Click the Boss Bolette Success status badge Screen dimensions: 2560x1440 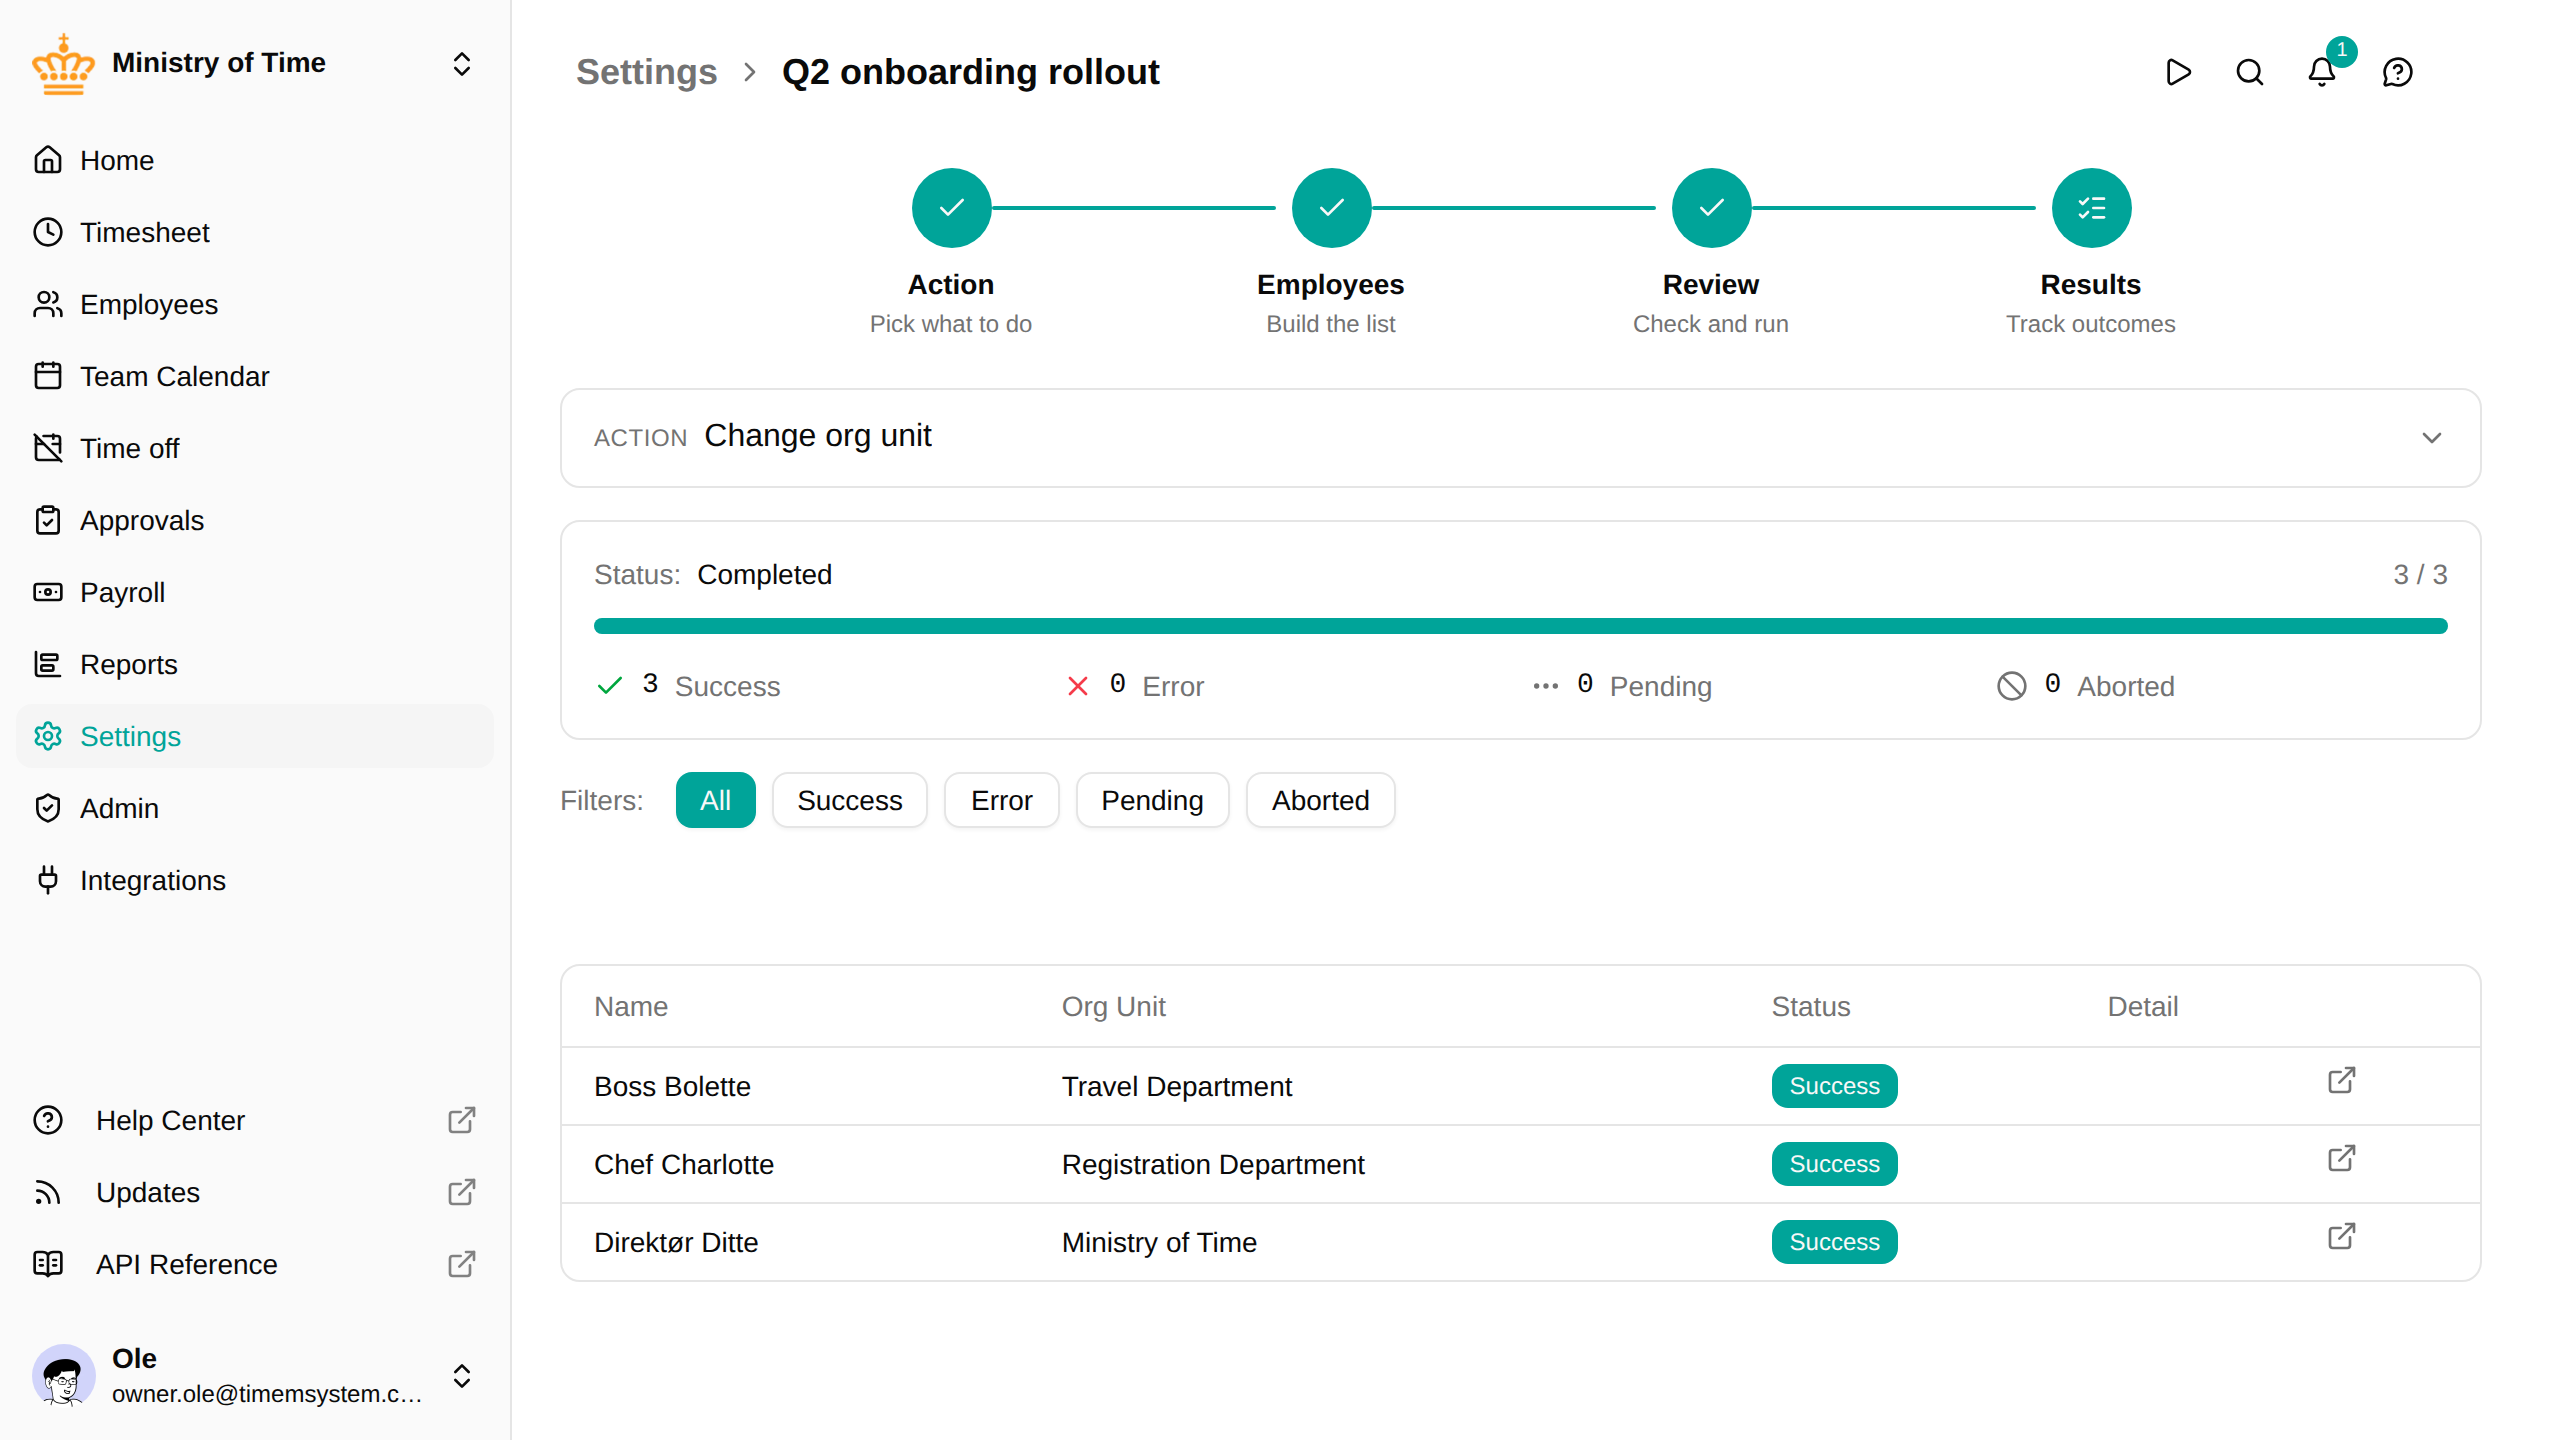point(1834,1086)
